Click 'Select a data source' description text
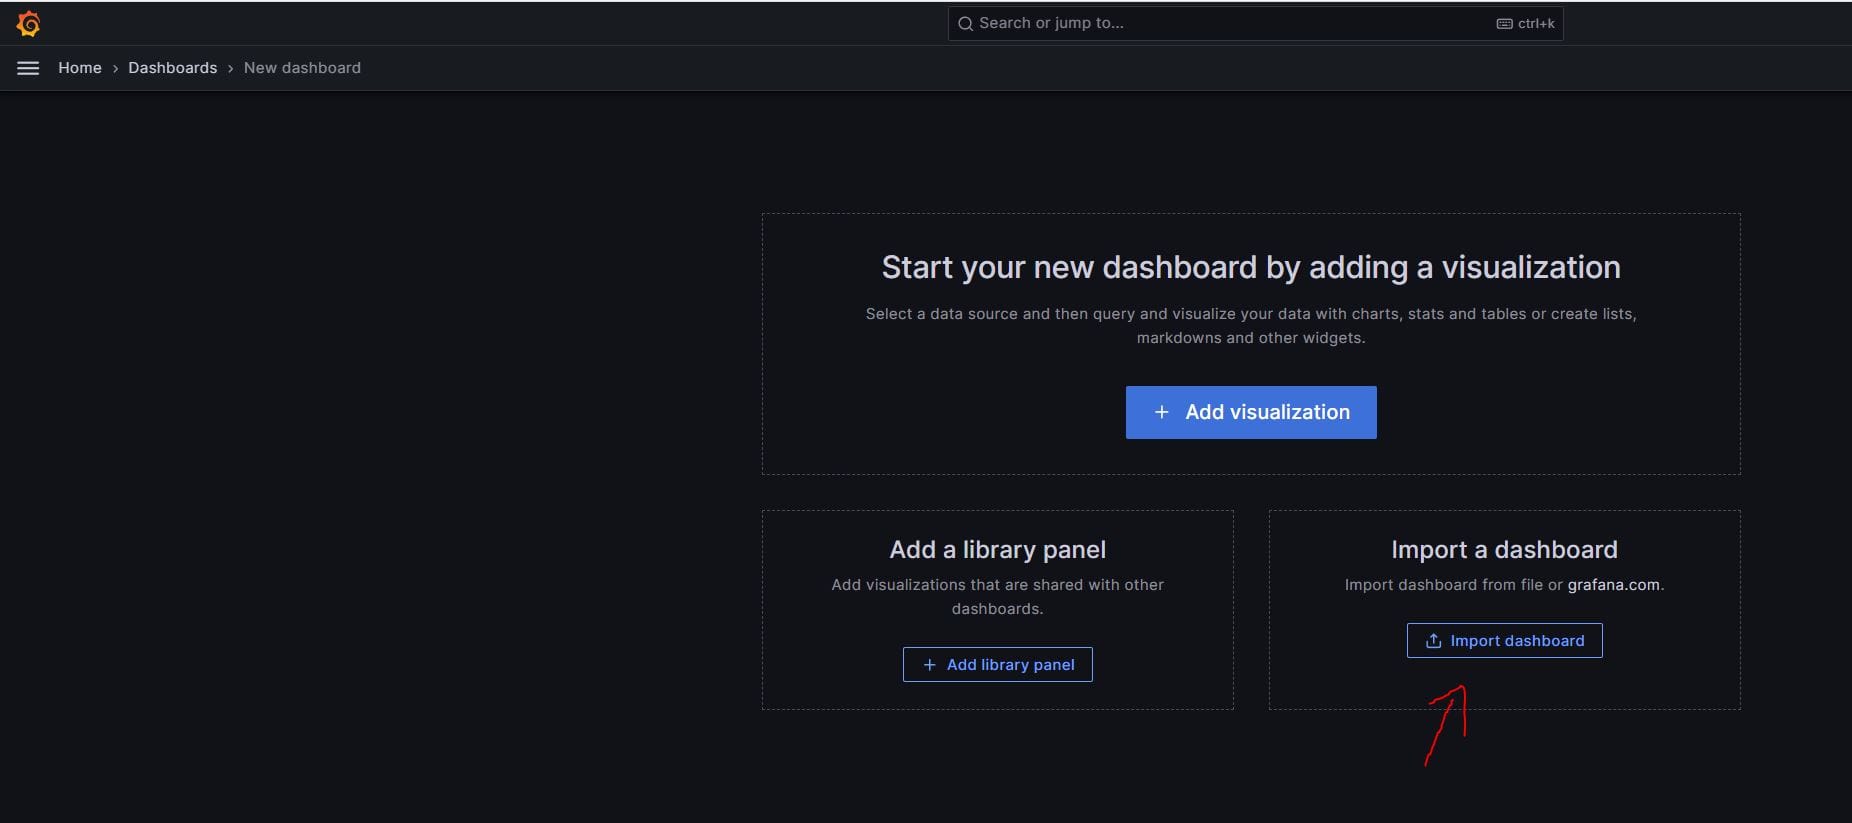The height and width of the screenshot is (823, 1852). 1251,326
